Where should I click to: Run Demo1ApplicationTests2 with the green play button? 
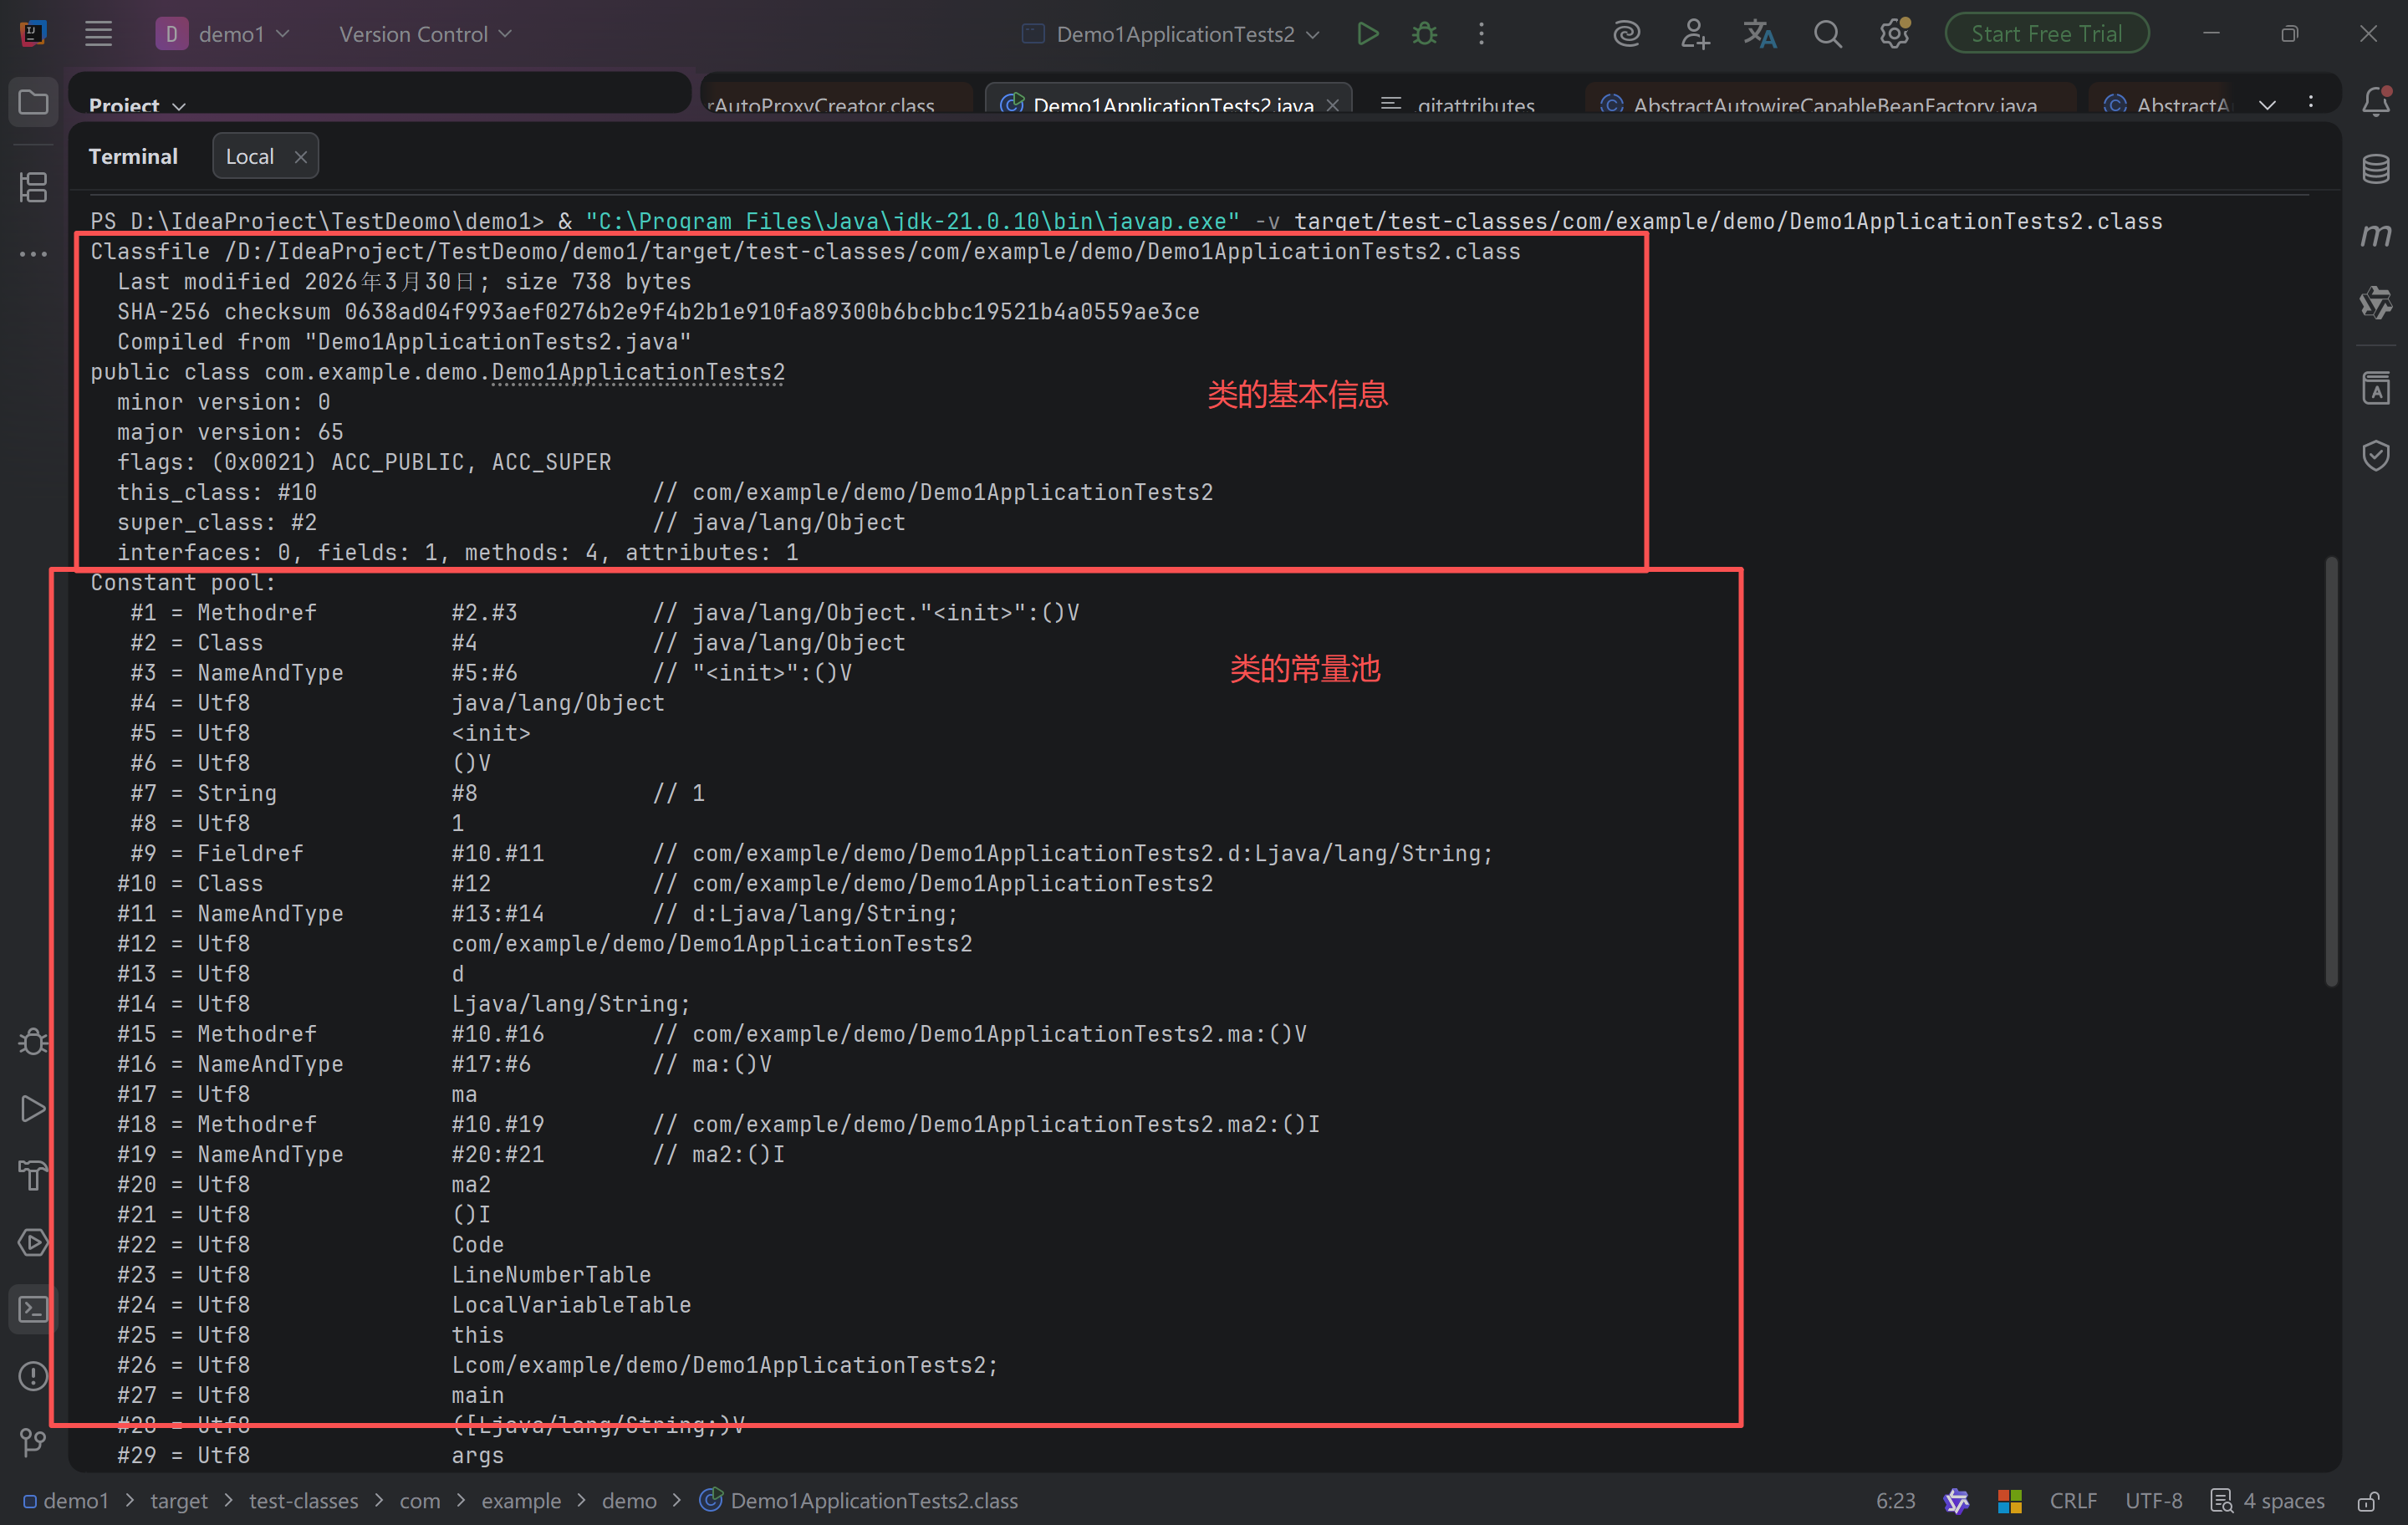(x=1367, y=34)
